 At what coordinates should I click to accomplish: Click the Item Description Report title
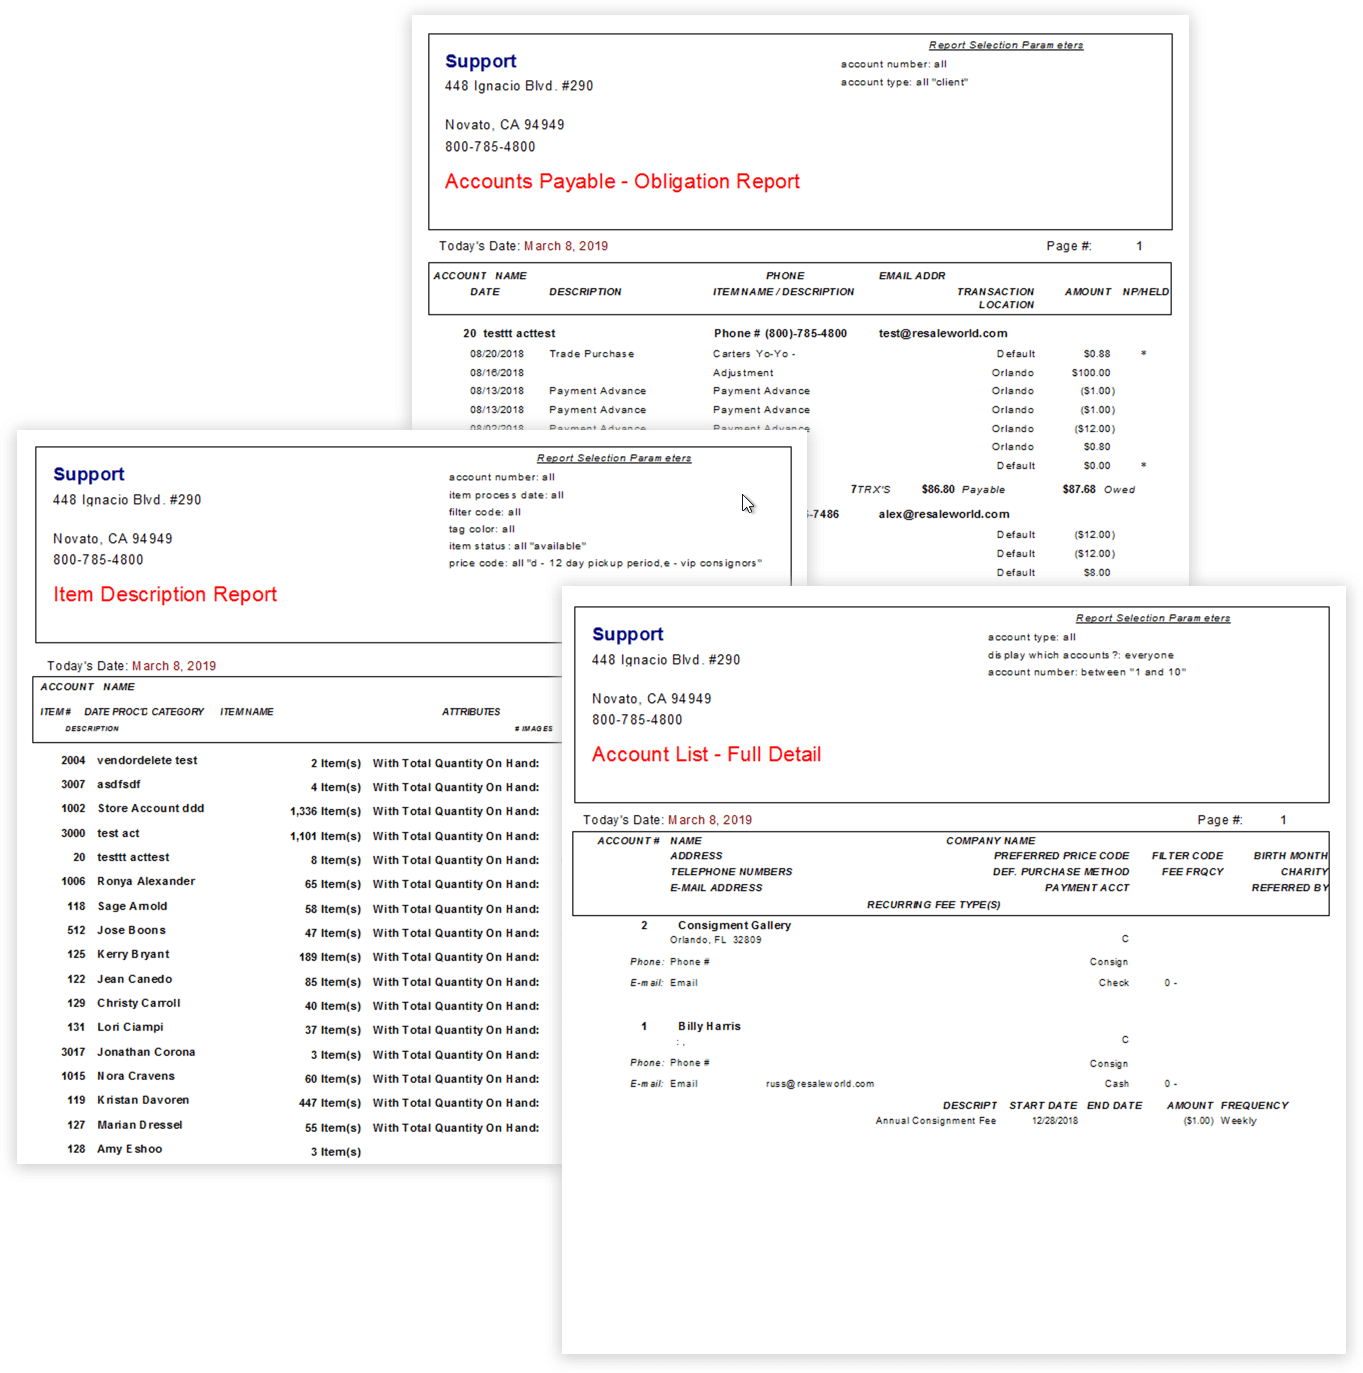coord(165,595)
